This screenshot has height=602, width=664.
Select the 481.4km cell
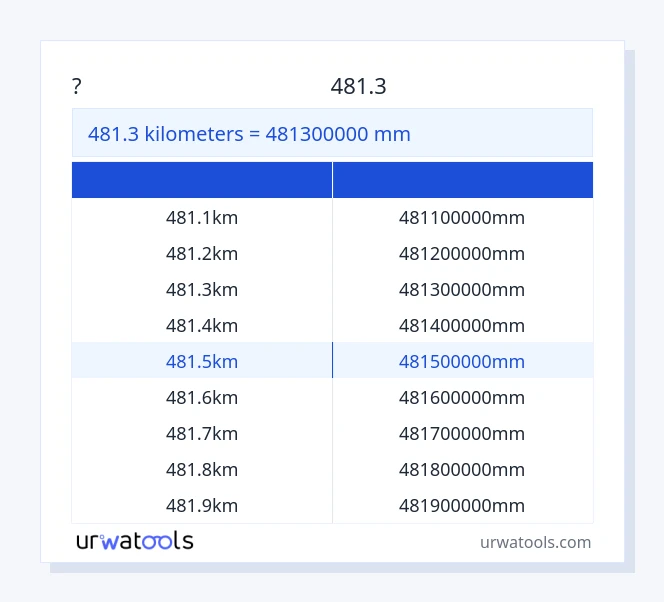[202, 325]
